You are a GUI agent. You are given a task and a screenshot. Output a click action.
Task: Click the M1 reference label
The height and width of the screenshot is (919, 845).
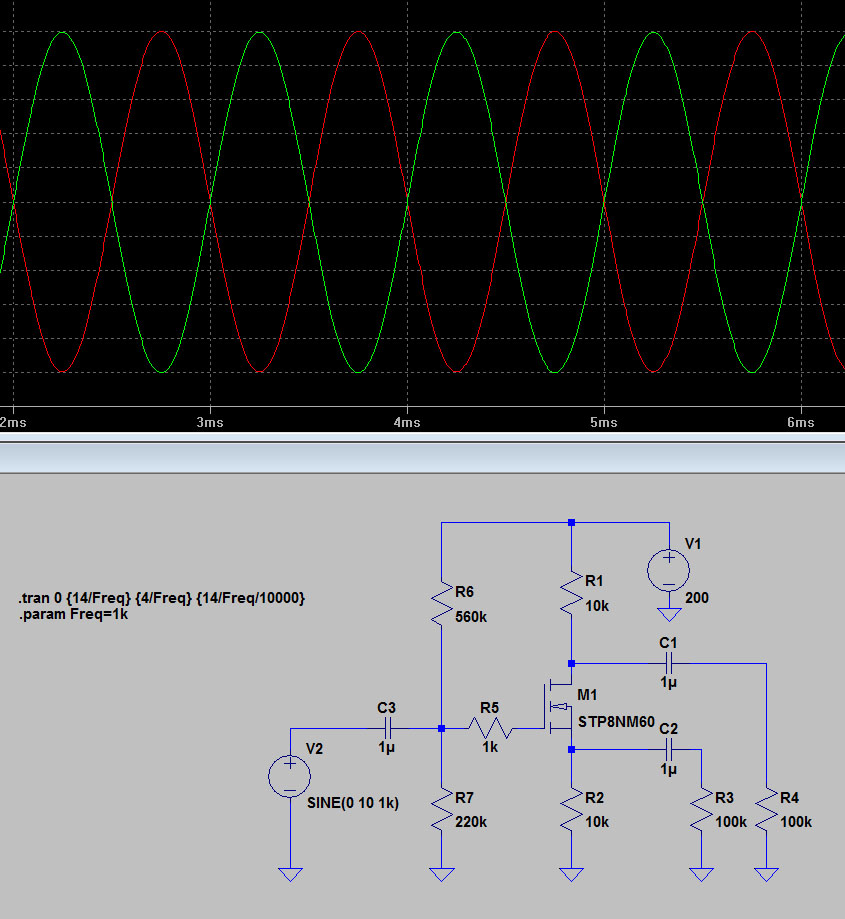[x=587, y=695]
